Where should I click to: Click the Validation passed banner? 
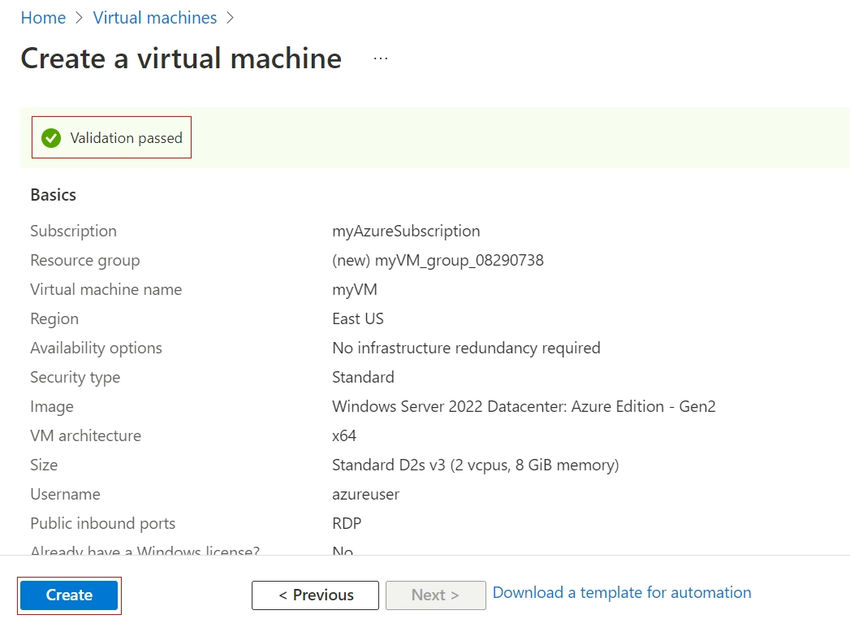(110, 138)
